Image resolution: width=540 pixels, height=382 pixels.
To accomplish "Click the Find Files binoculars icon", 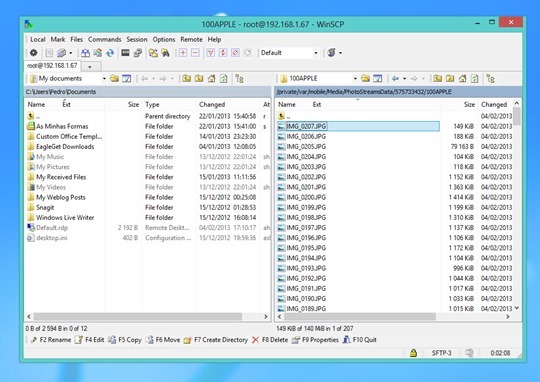I will pyautogui.click(x=166, y=53).
